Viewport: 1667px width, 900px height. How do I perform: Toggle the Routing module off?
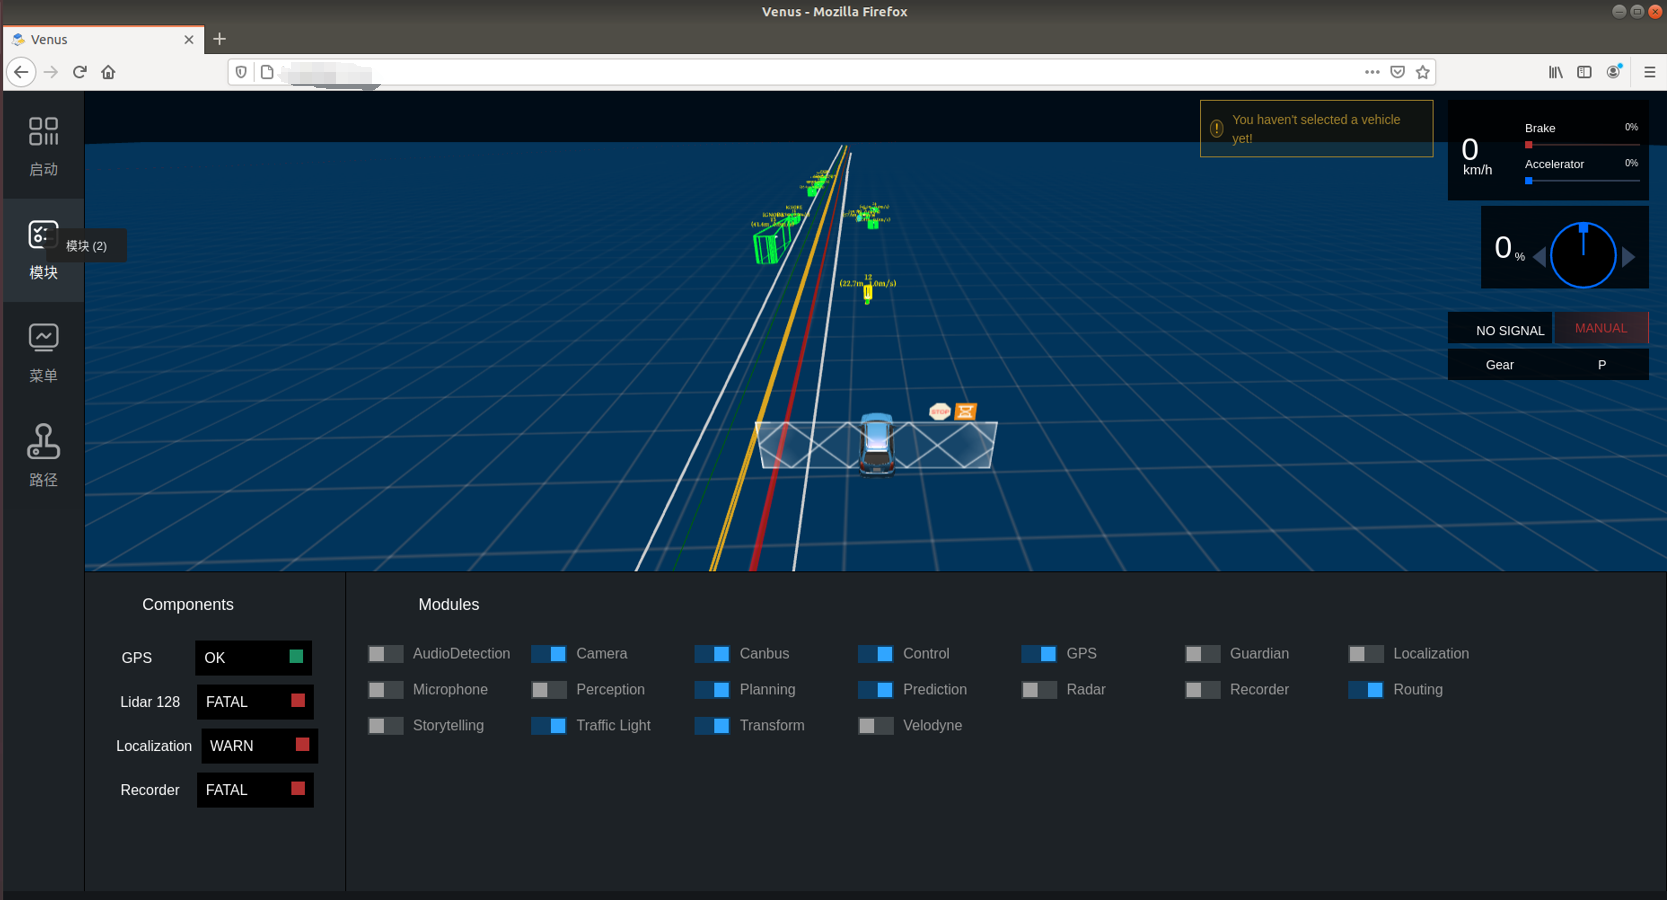(x=1366, y=690)
